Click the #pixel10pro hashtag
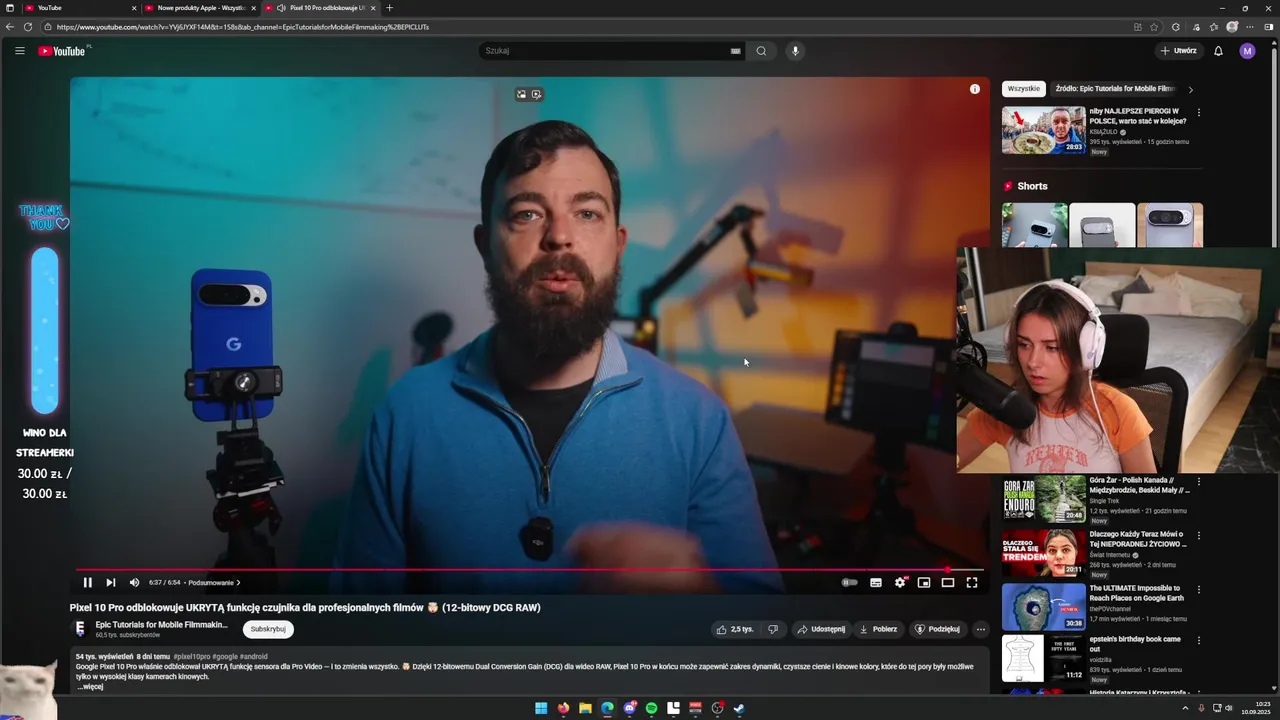 tap(191, 657)
